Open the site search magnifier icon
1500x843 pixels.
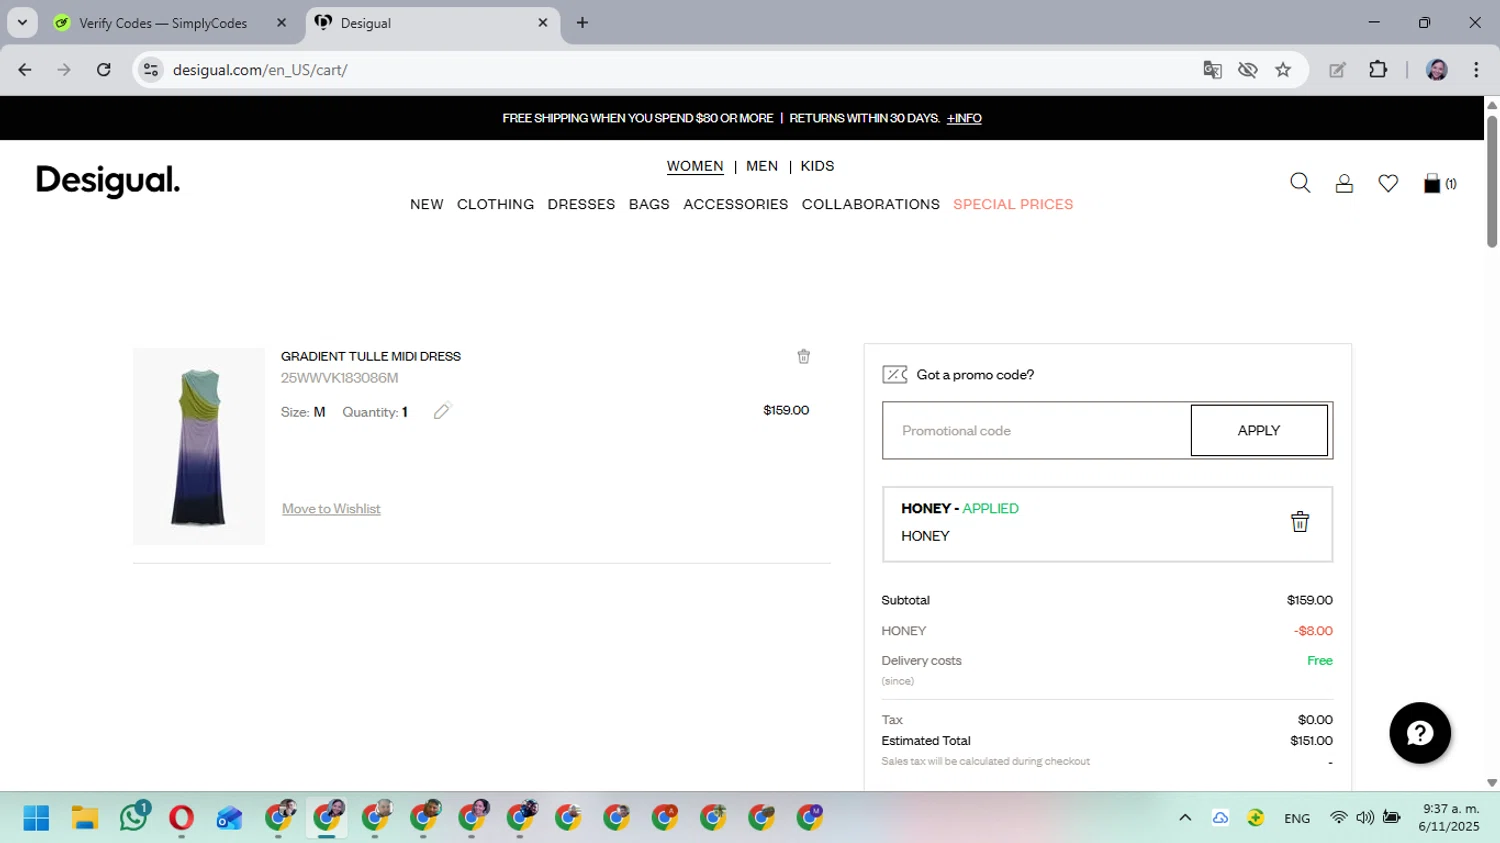point(1300,183)
